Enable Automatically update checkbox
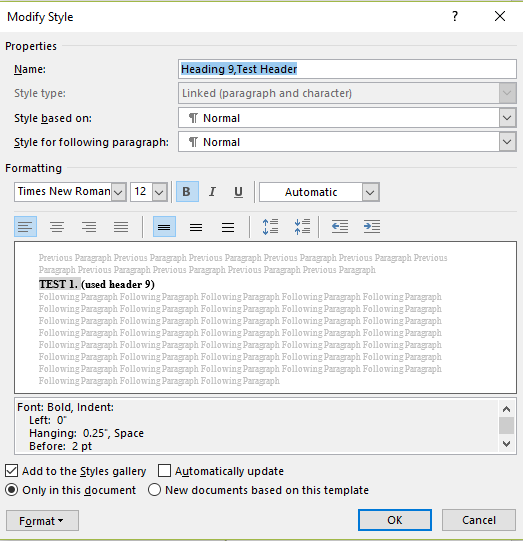The width and height of the screenshot is (523, 541). pyautogui.click(x=164, y=471)
